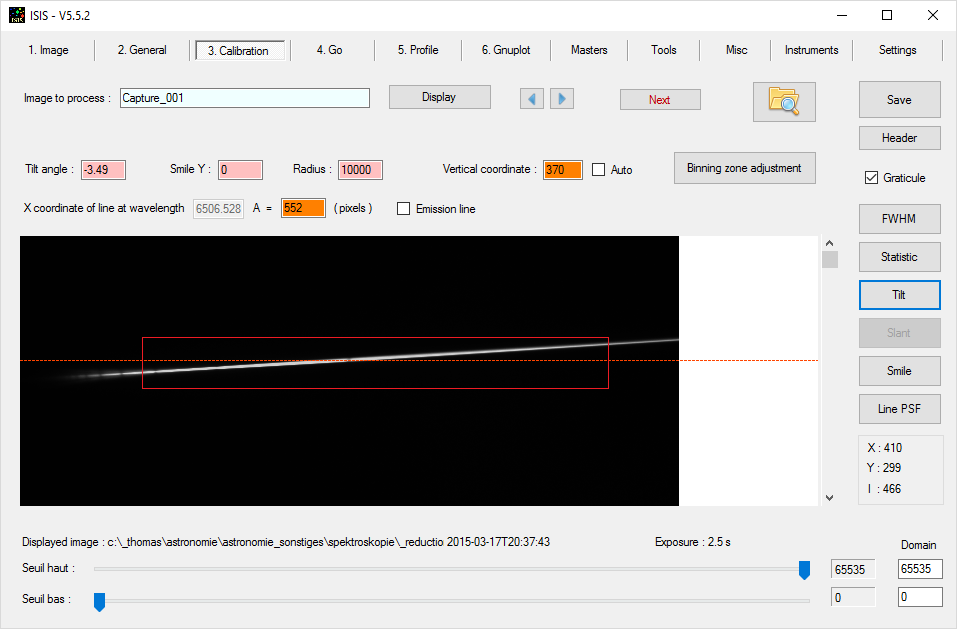Go to next image with right arrow
This screenshot has width=957, height=629.
562,99
